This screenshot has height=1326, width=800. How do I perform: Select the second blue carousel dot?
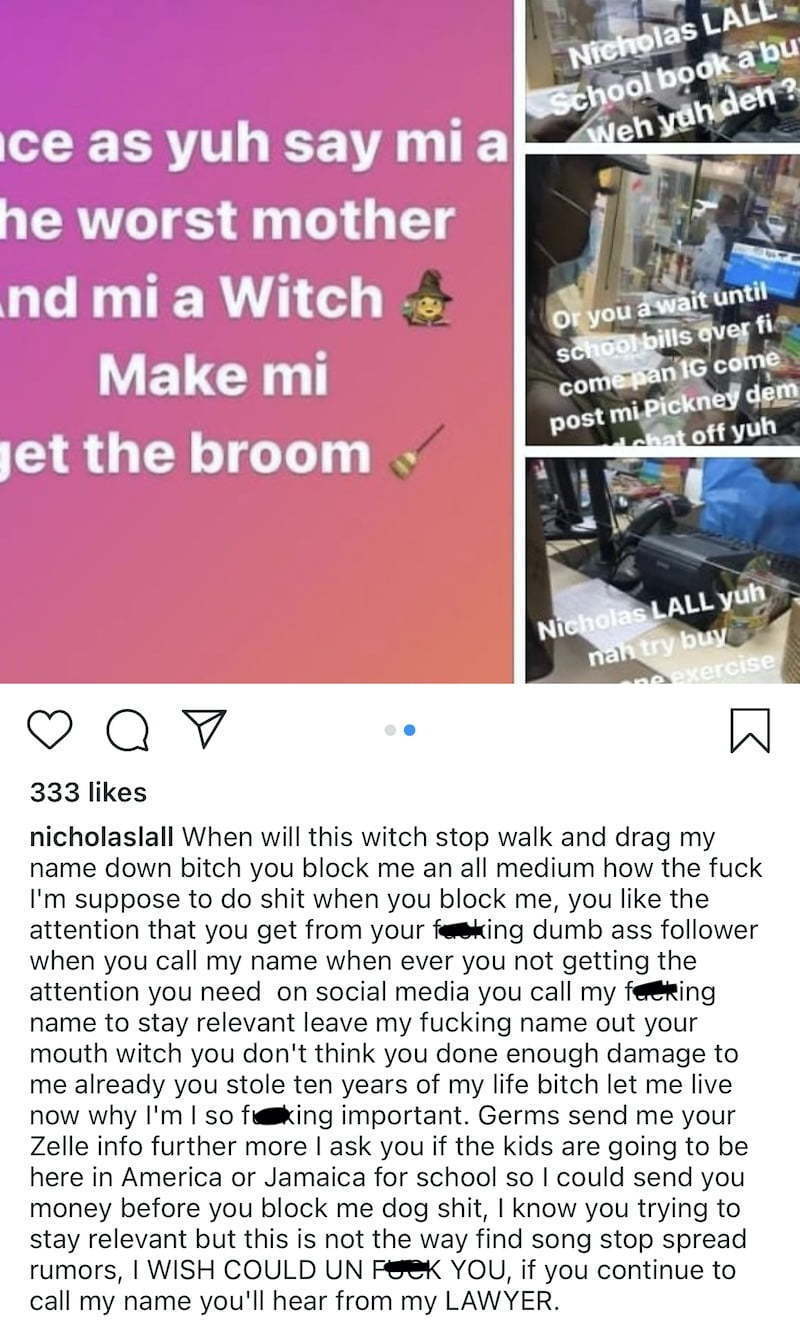point(409,730)
